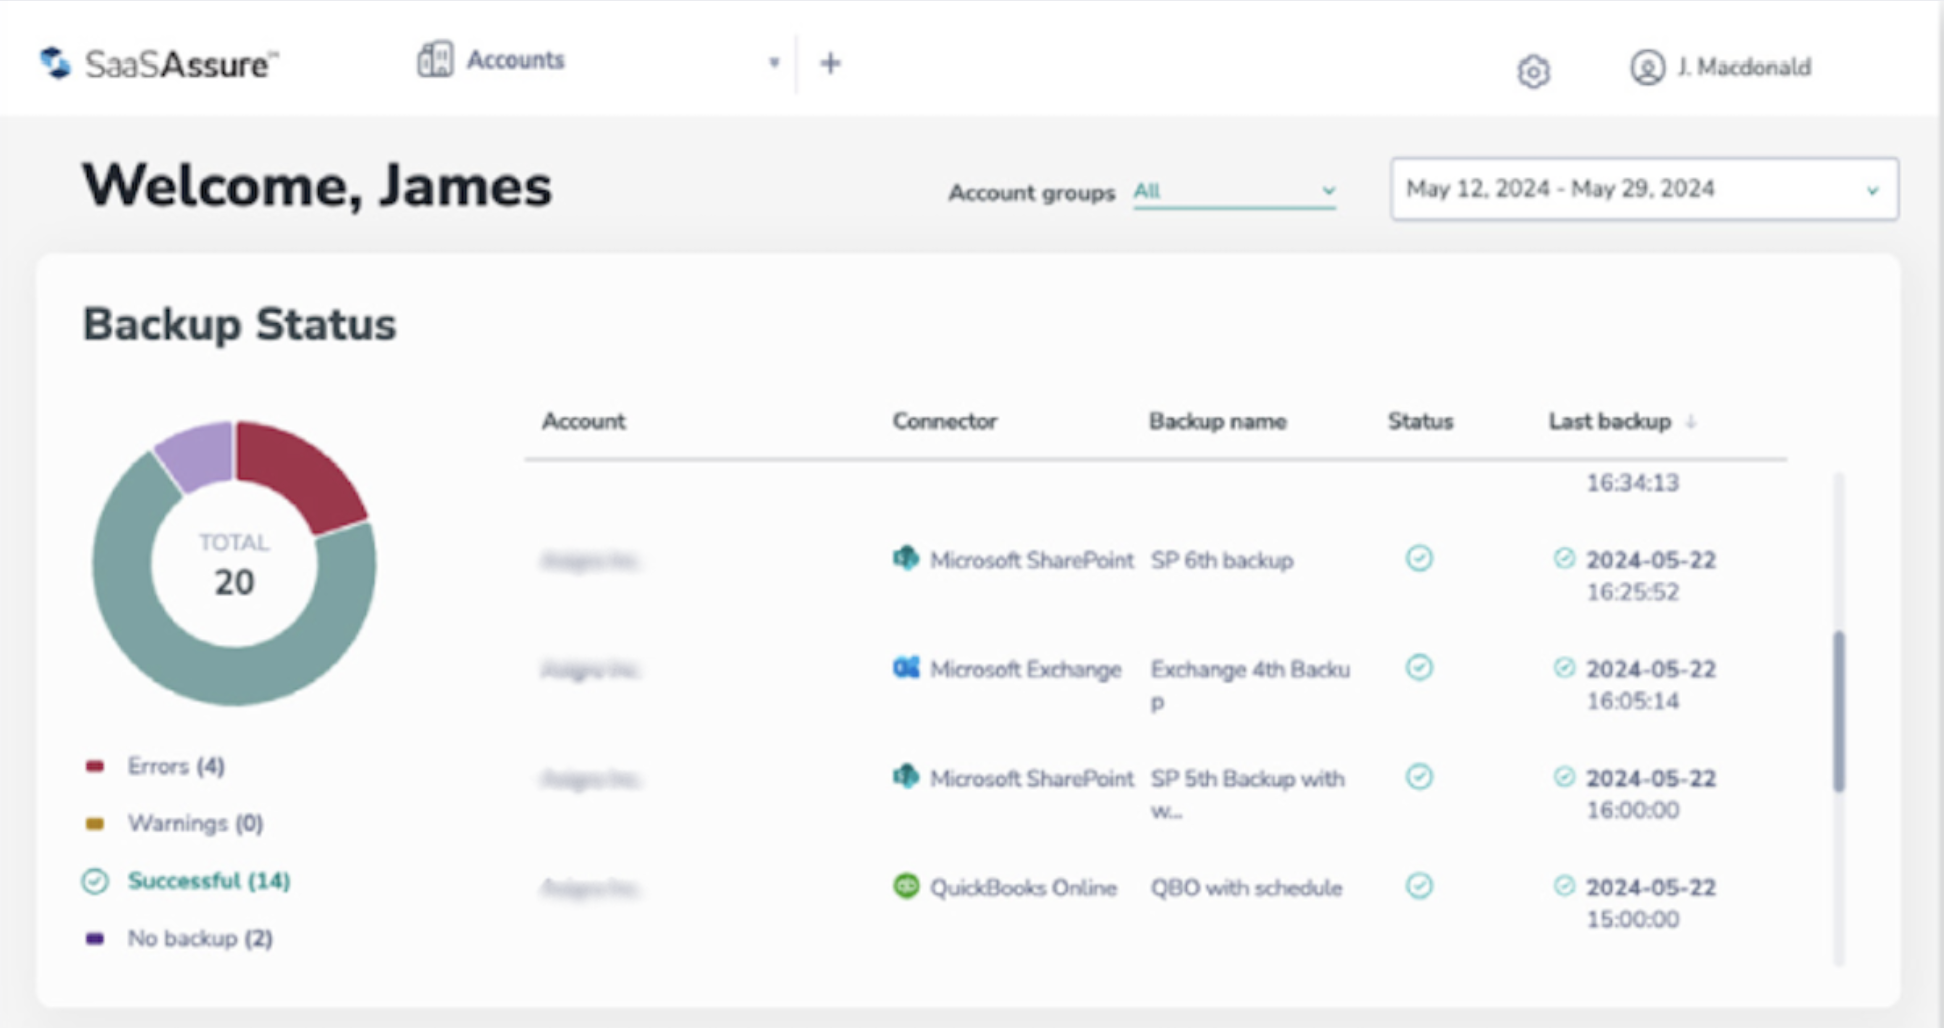Click QuickBooks Online connector text
1944x1028 pixels.
[1023, 888]
